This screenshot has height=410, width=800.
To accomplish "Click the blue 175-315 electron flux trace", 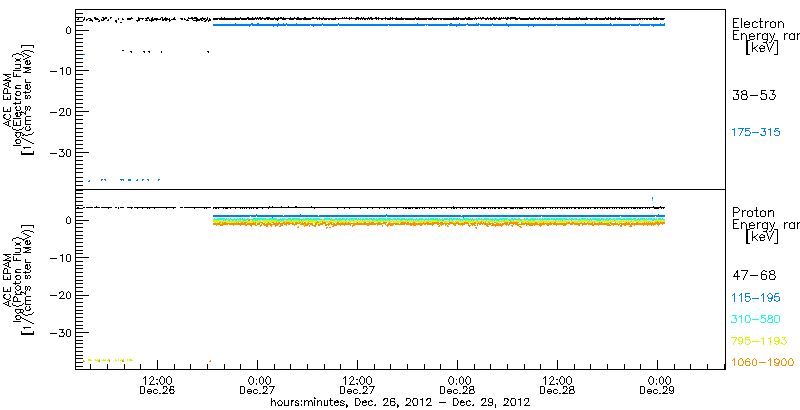I will click(438, 24).
